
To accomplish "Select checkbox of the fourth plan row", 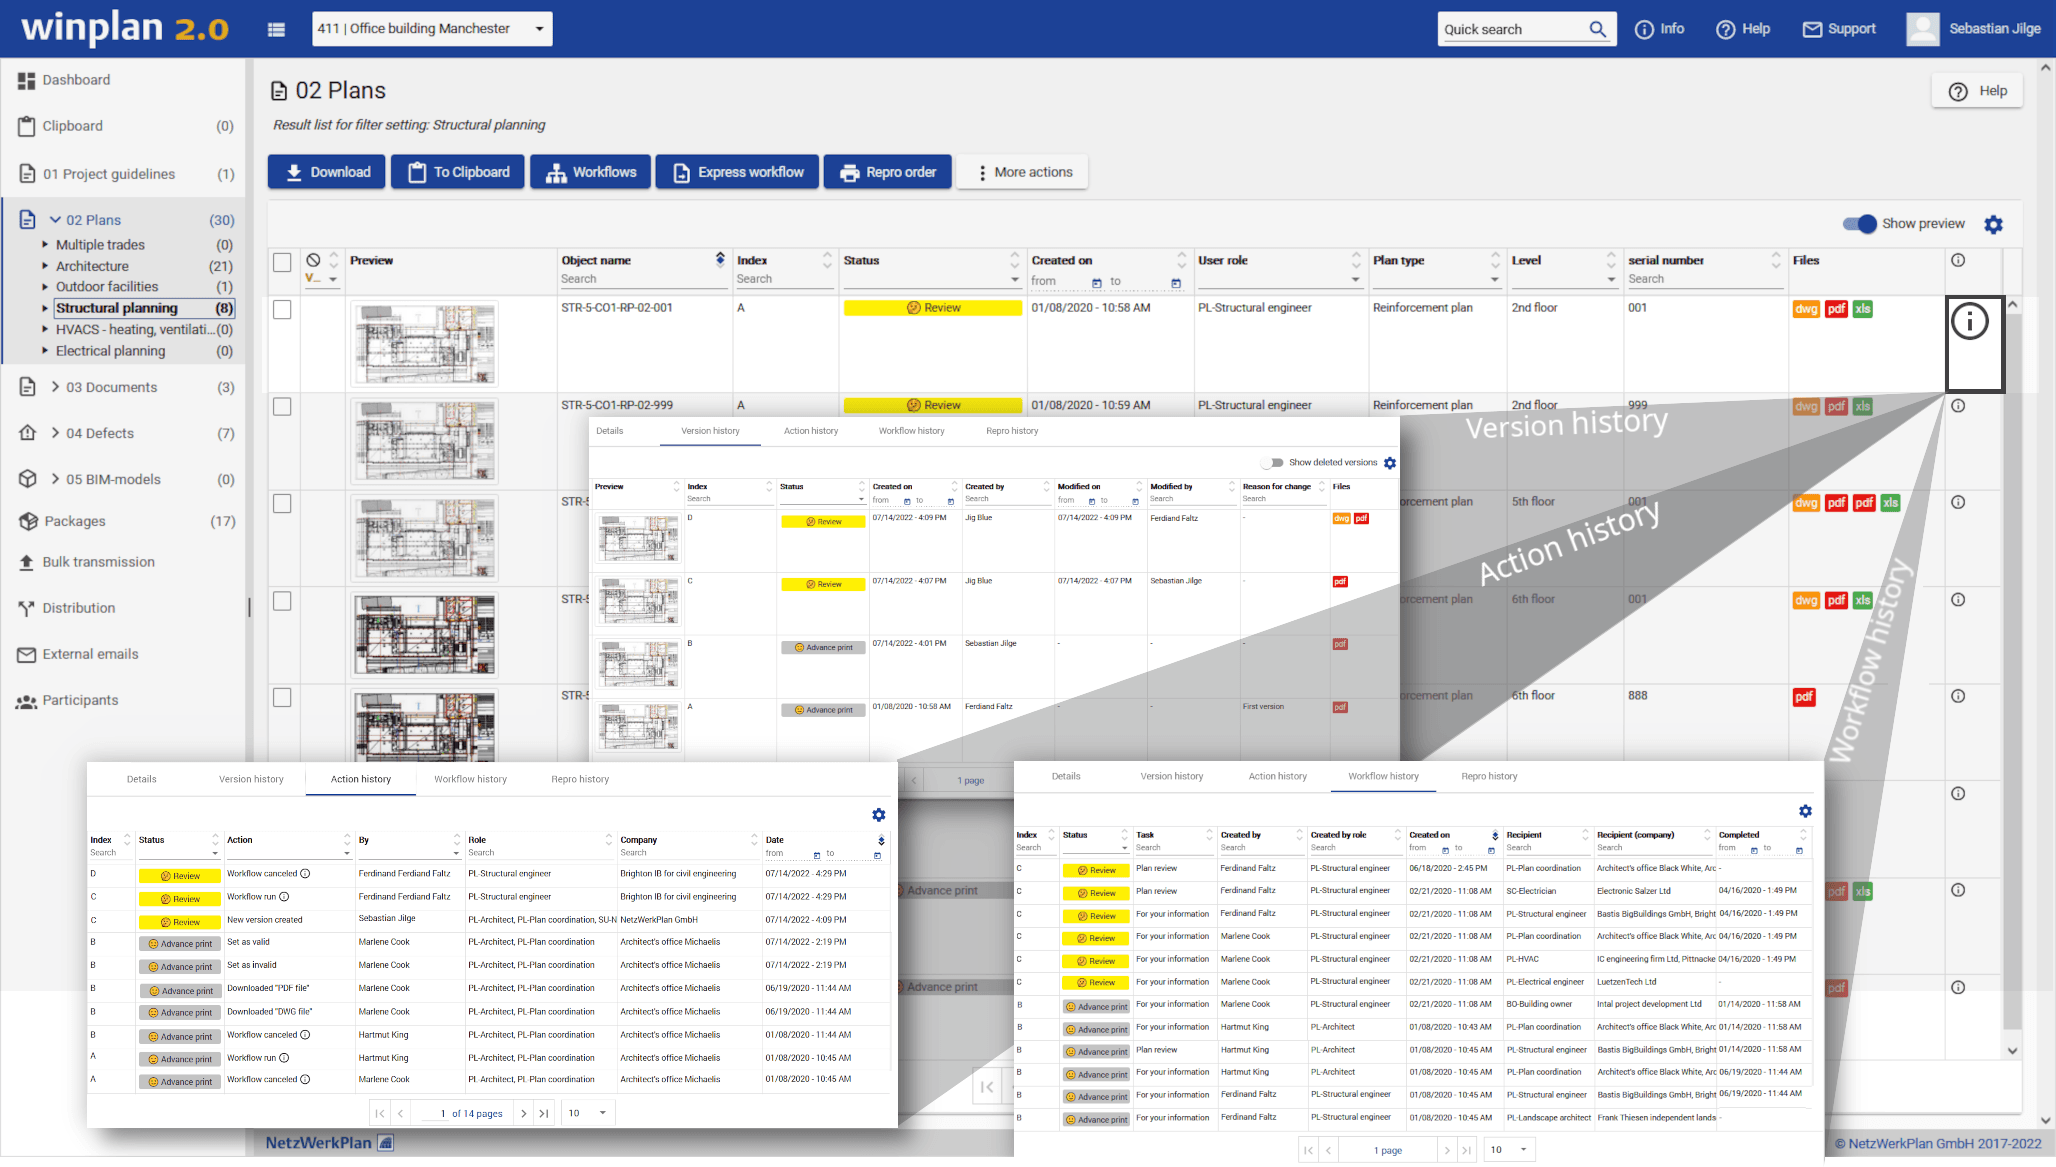I will click(x=282, y=601).
